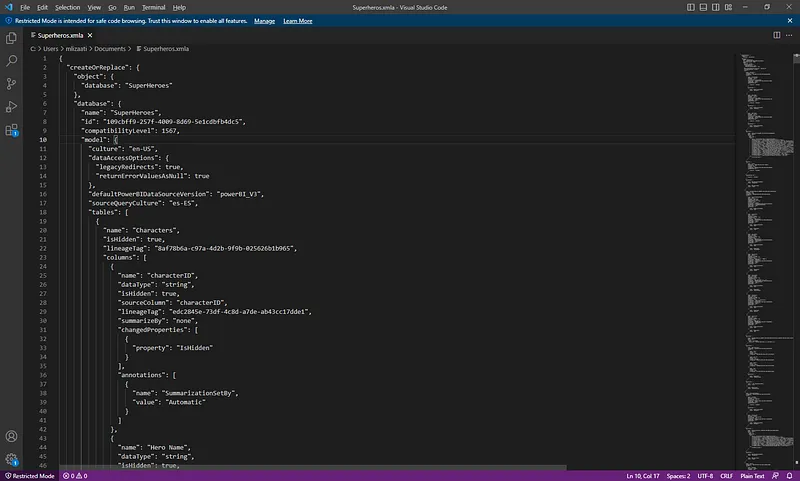Screen dimensions: 800x481
Task: Click the "summarizeBy": "none" line
Action: click(158, 321)
